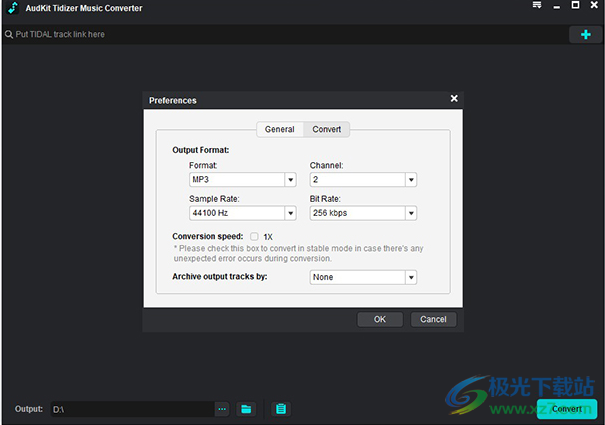Click the plus add-track button

[585, 34]
